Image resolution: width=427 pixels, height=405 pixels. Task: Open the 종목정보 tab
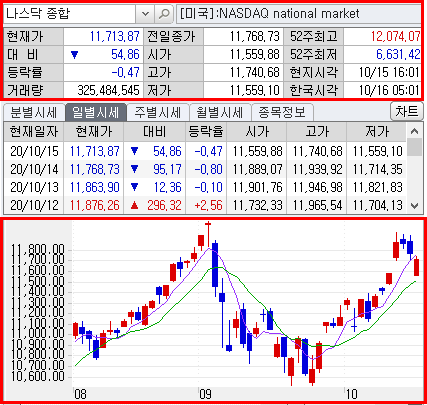coord(282,112)
